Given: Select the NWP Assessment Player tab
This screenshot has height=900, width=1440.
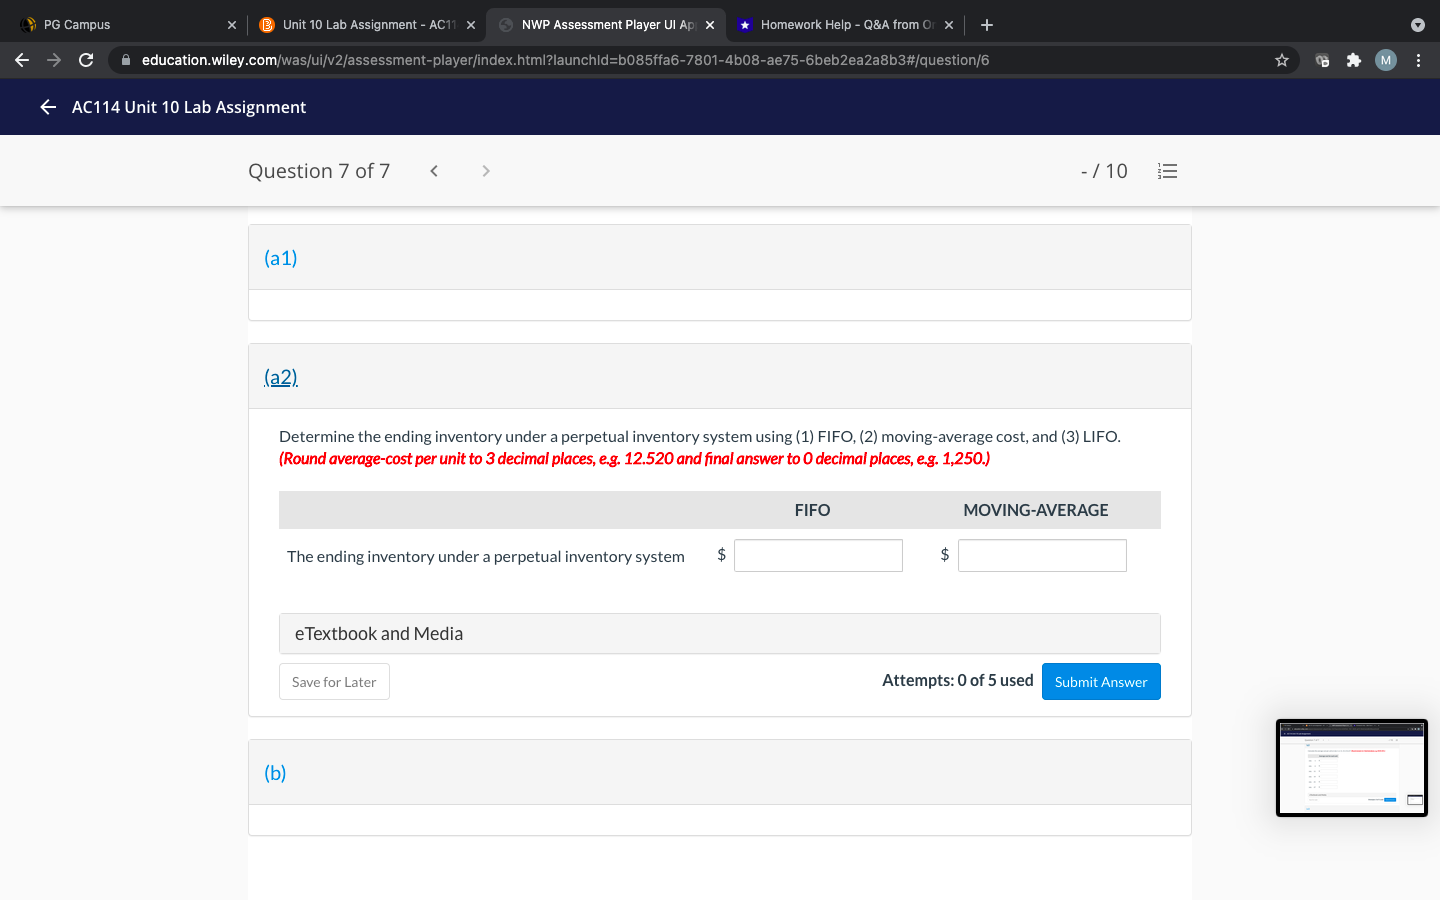Looking at the screenshot, I should (x=605, y=25).
